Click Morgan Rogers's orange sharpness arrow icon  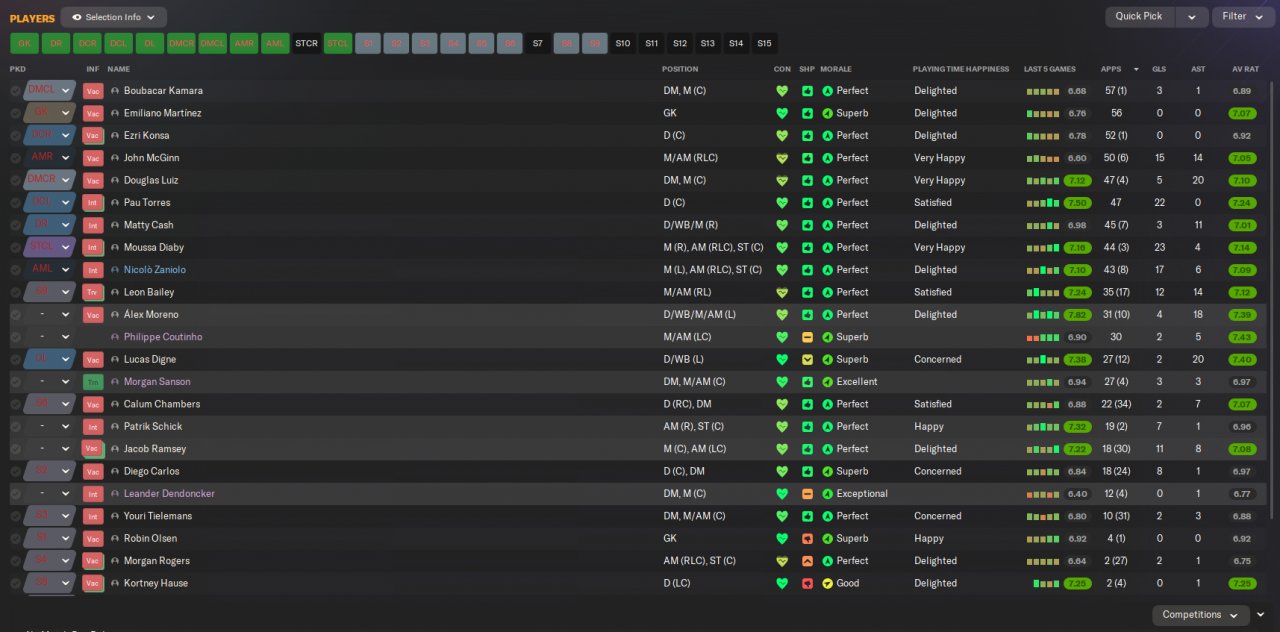click(x=807, y=561)
